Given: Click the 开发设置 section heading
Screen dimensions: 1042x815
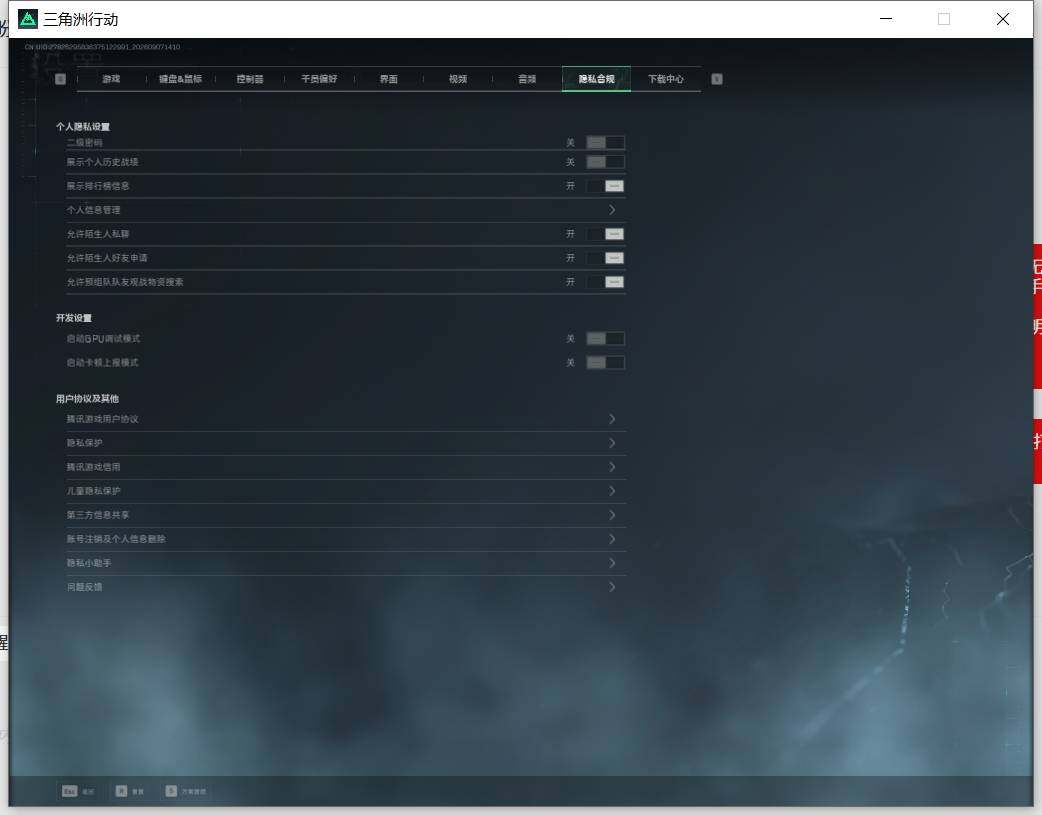Looking at the screenshot, I should [x=74, y=318].
